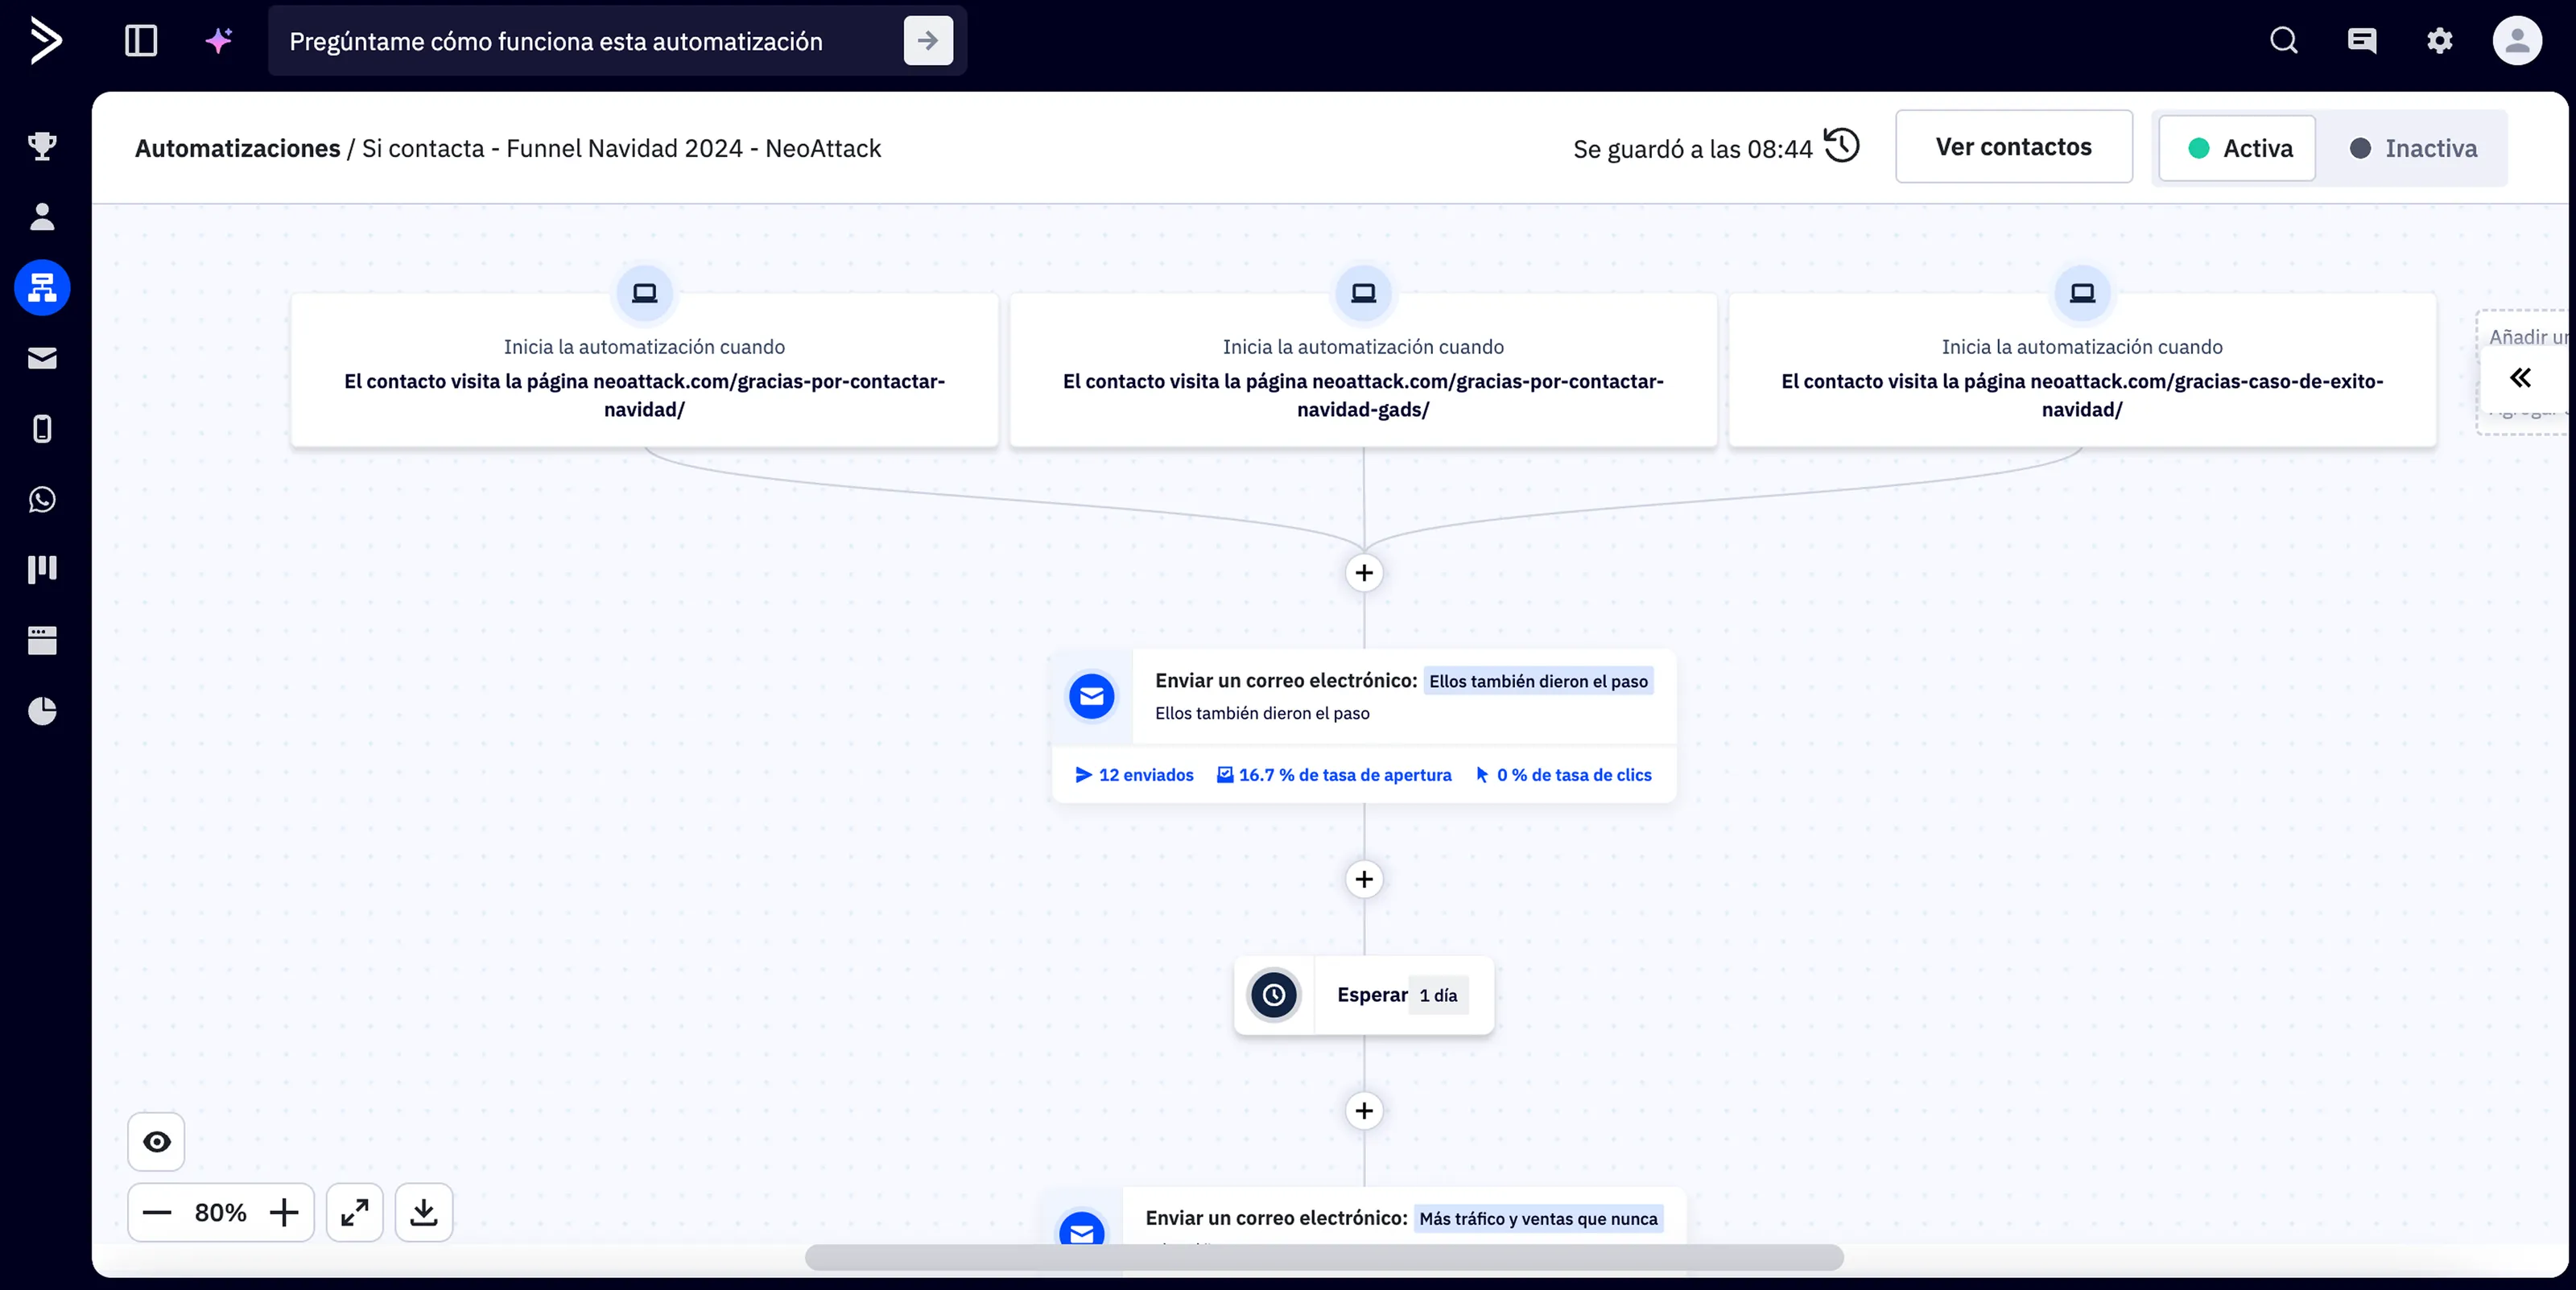Click the automation name Funnel Navidad 2024

point(621,148)
